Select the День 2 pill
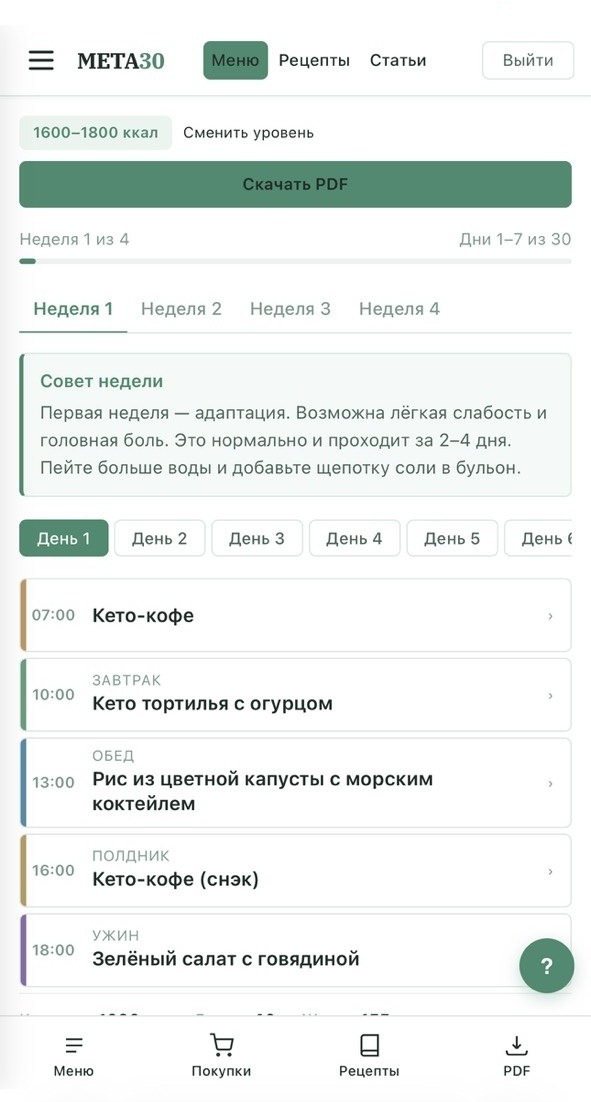 [160, 538]
